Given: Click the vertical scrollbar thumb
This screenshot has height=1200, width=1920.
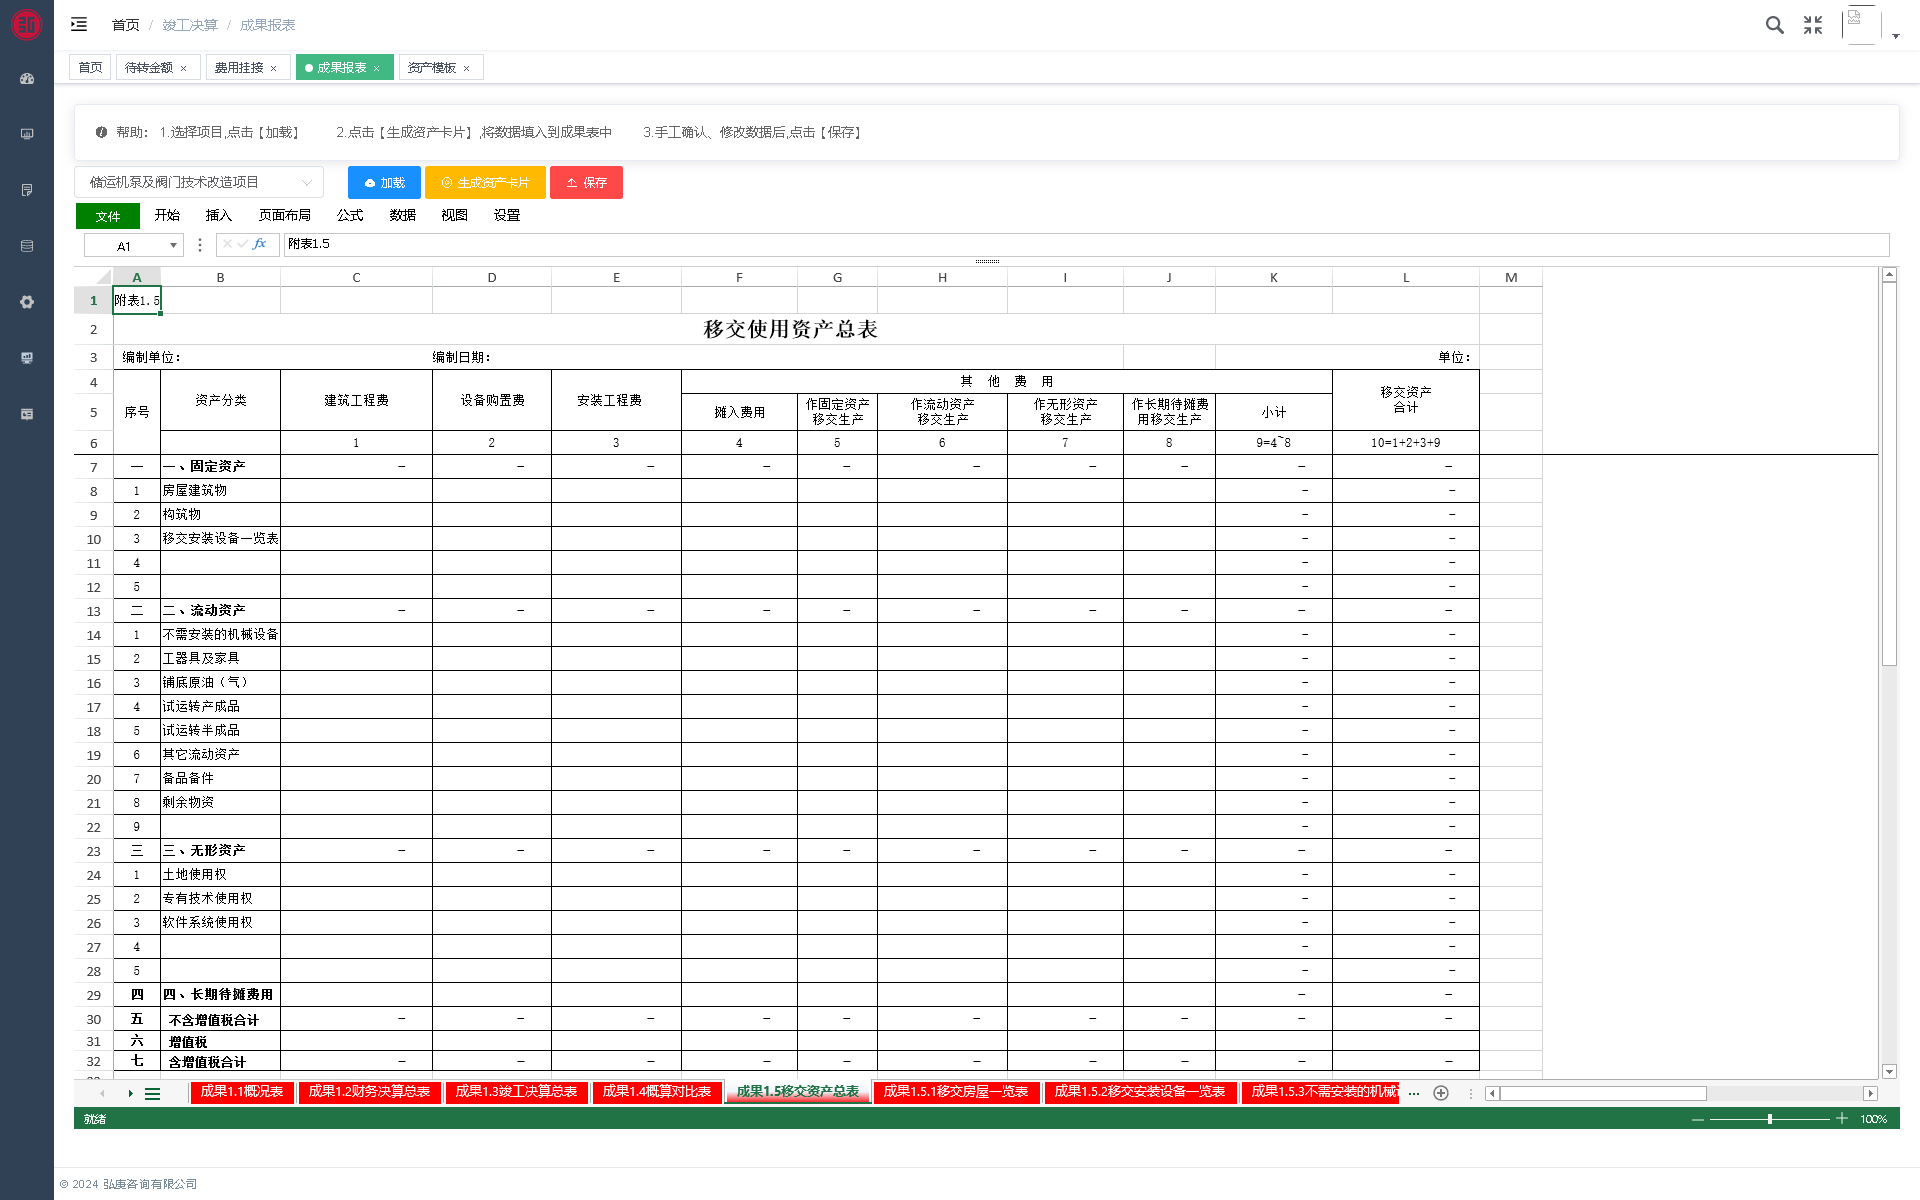Looking at the screenshot, I should pos(1889,475).
